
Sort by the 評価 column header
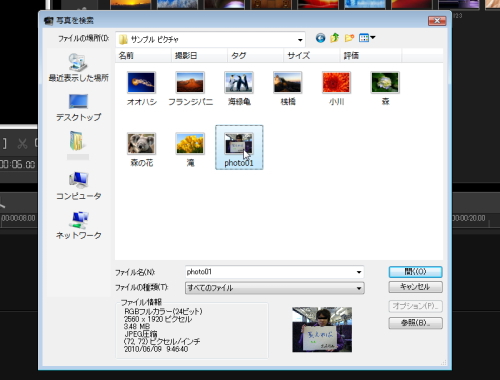371,56
